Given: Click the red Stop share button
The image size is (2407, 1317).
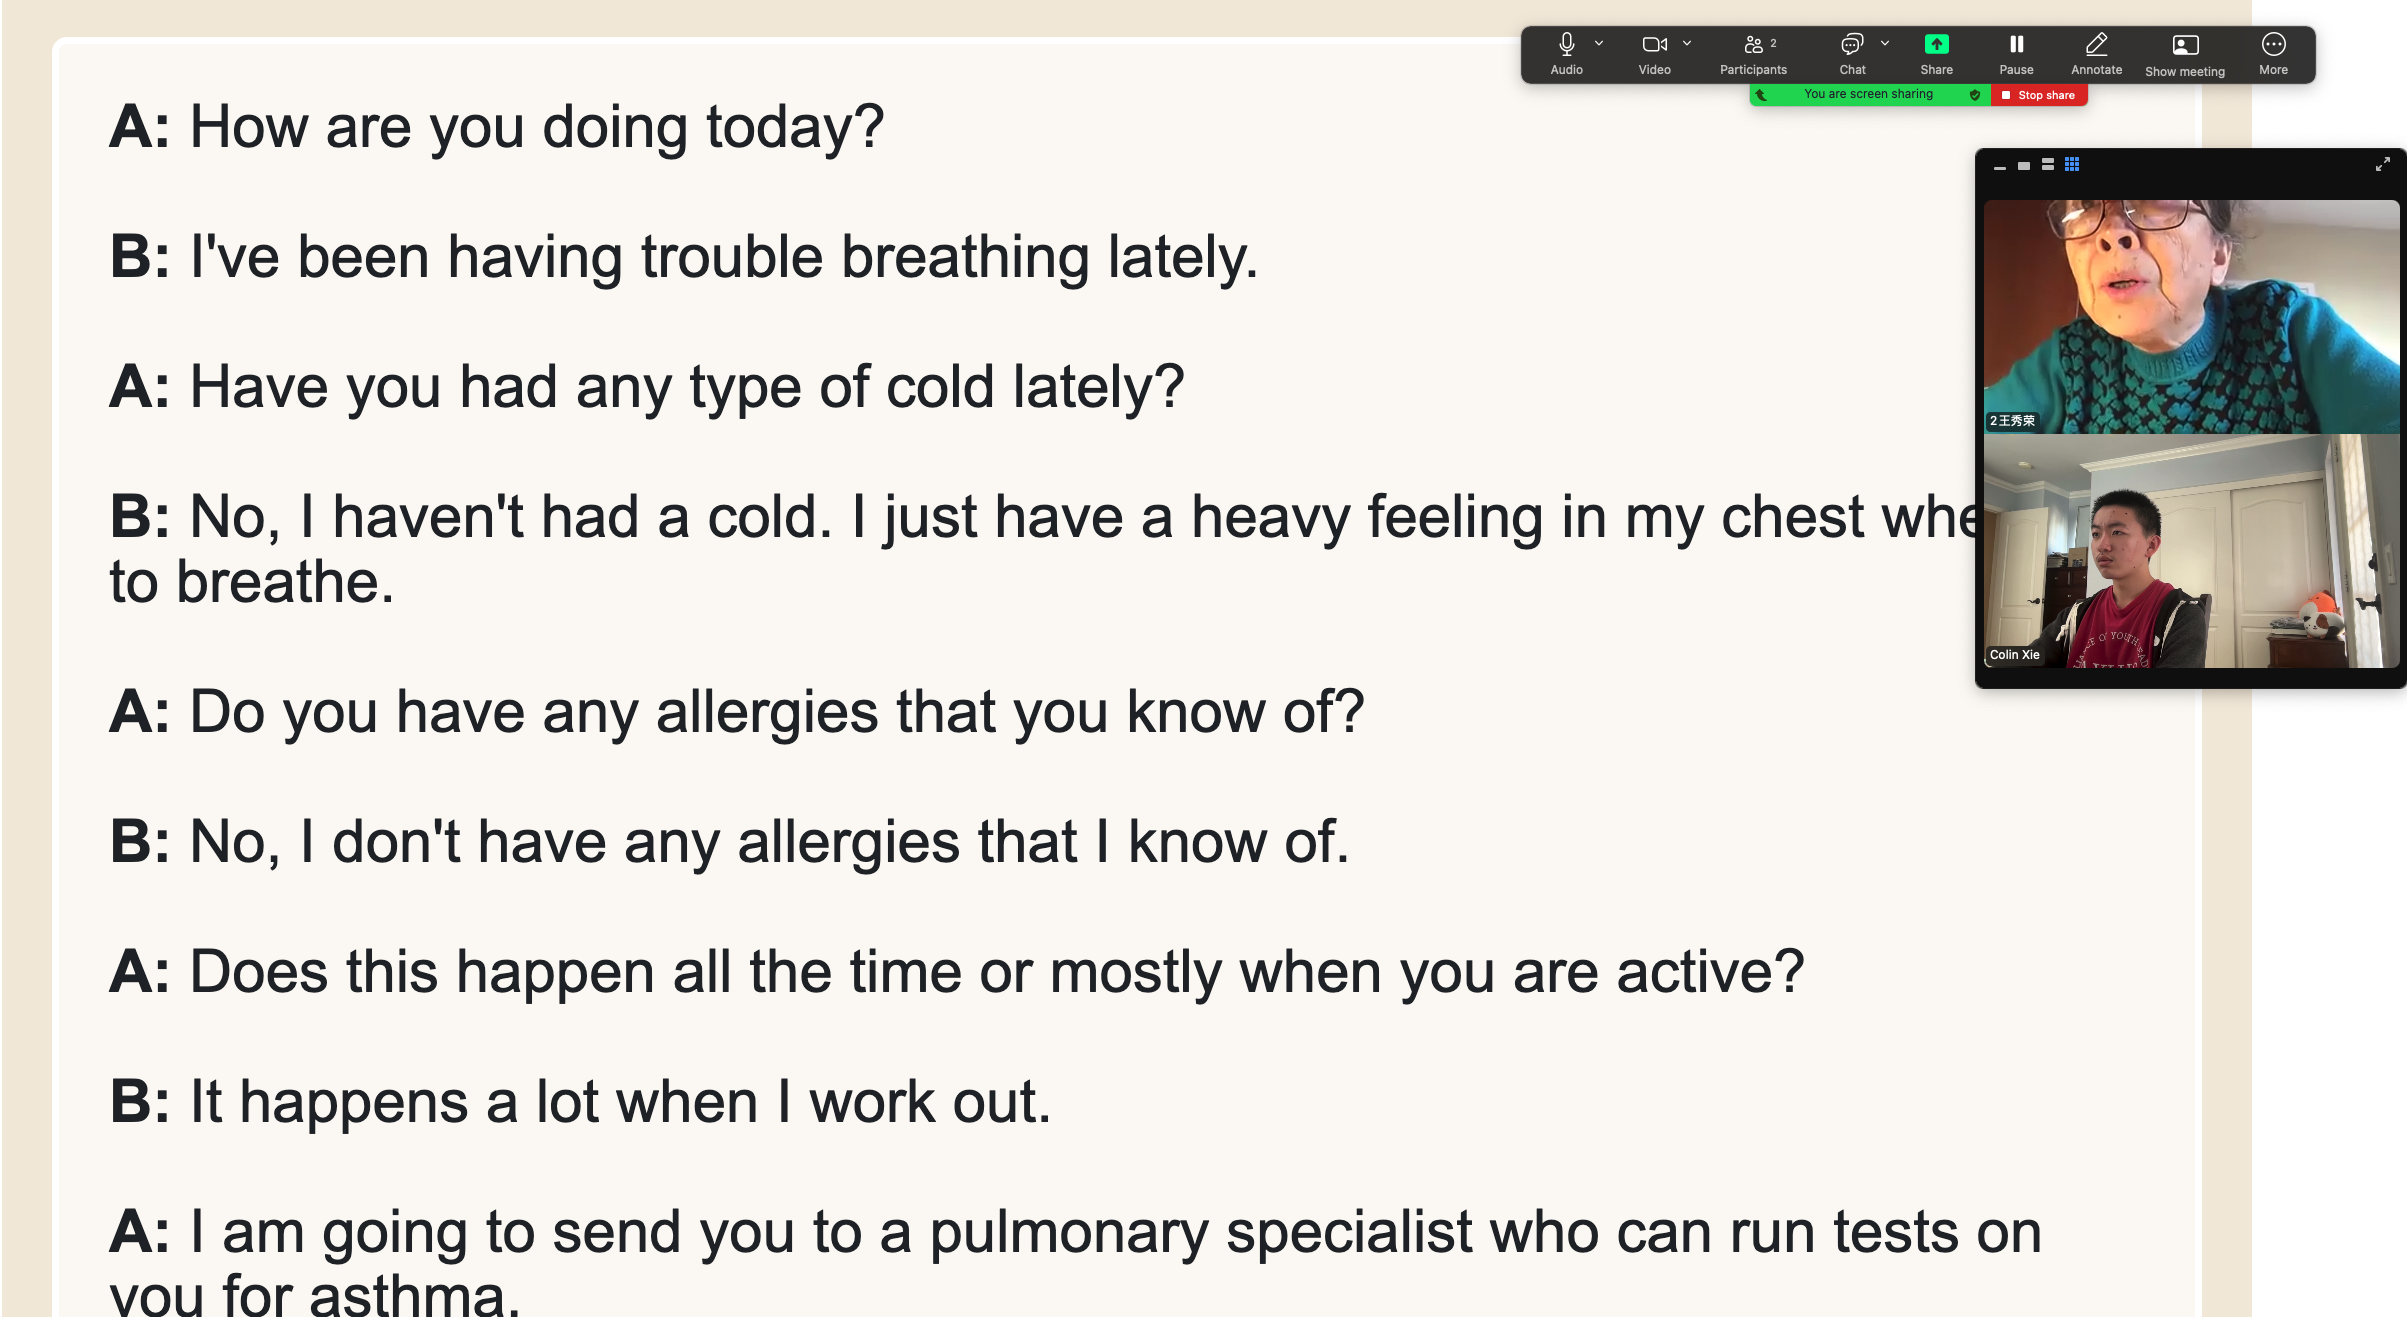Looking at the screenshot, I should tap(2039, 95).
